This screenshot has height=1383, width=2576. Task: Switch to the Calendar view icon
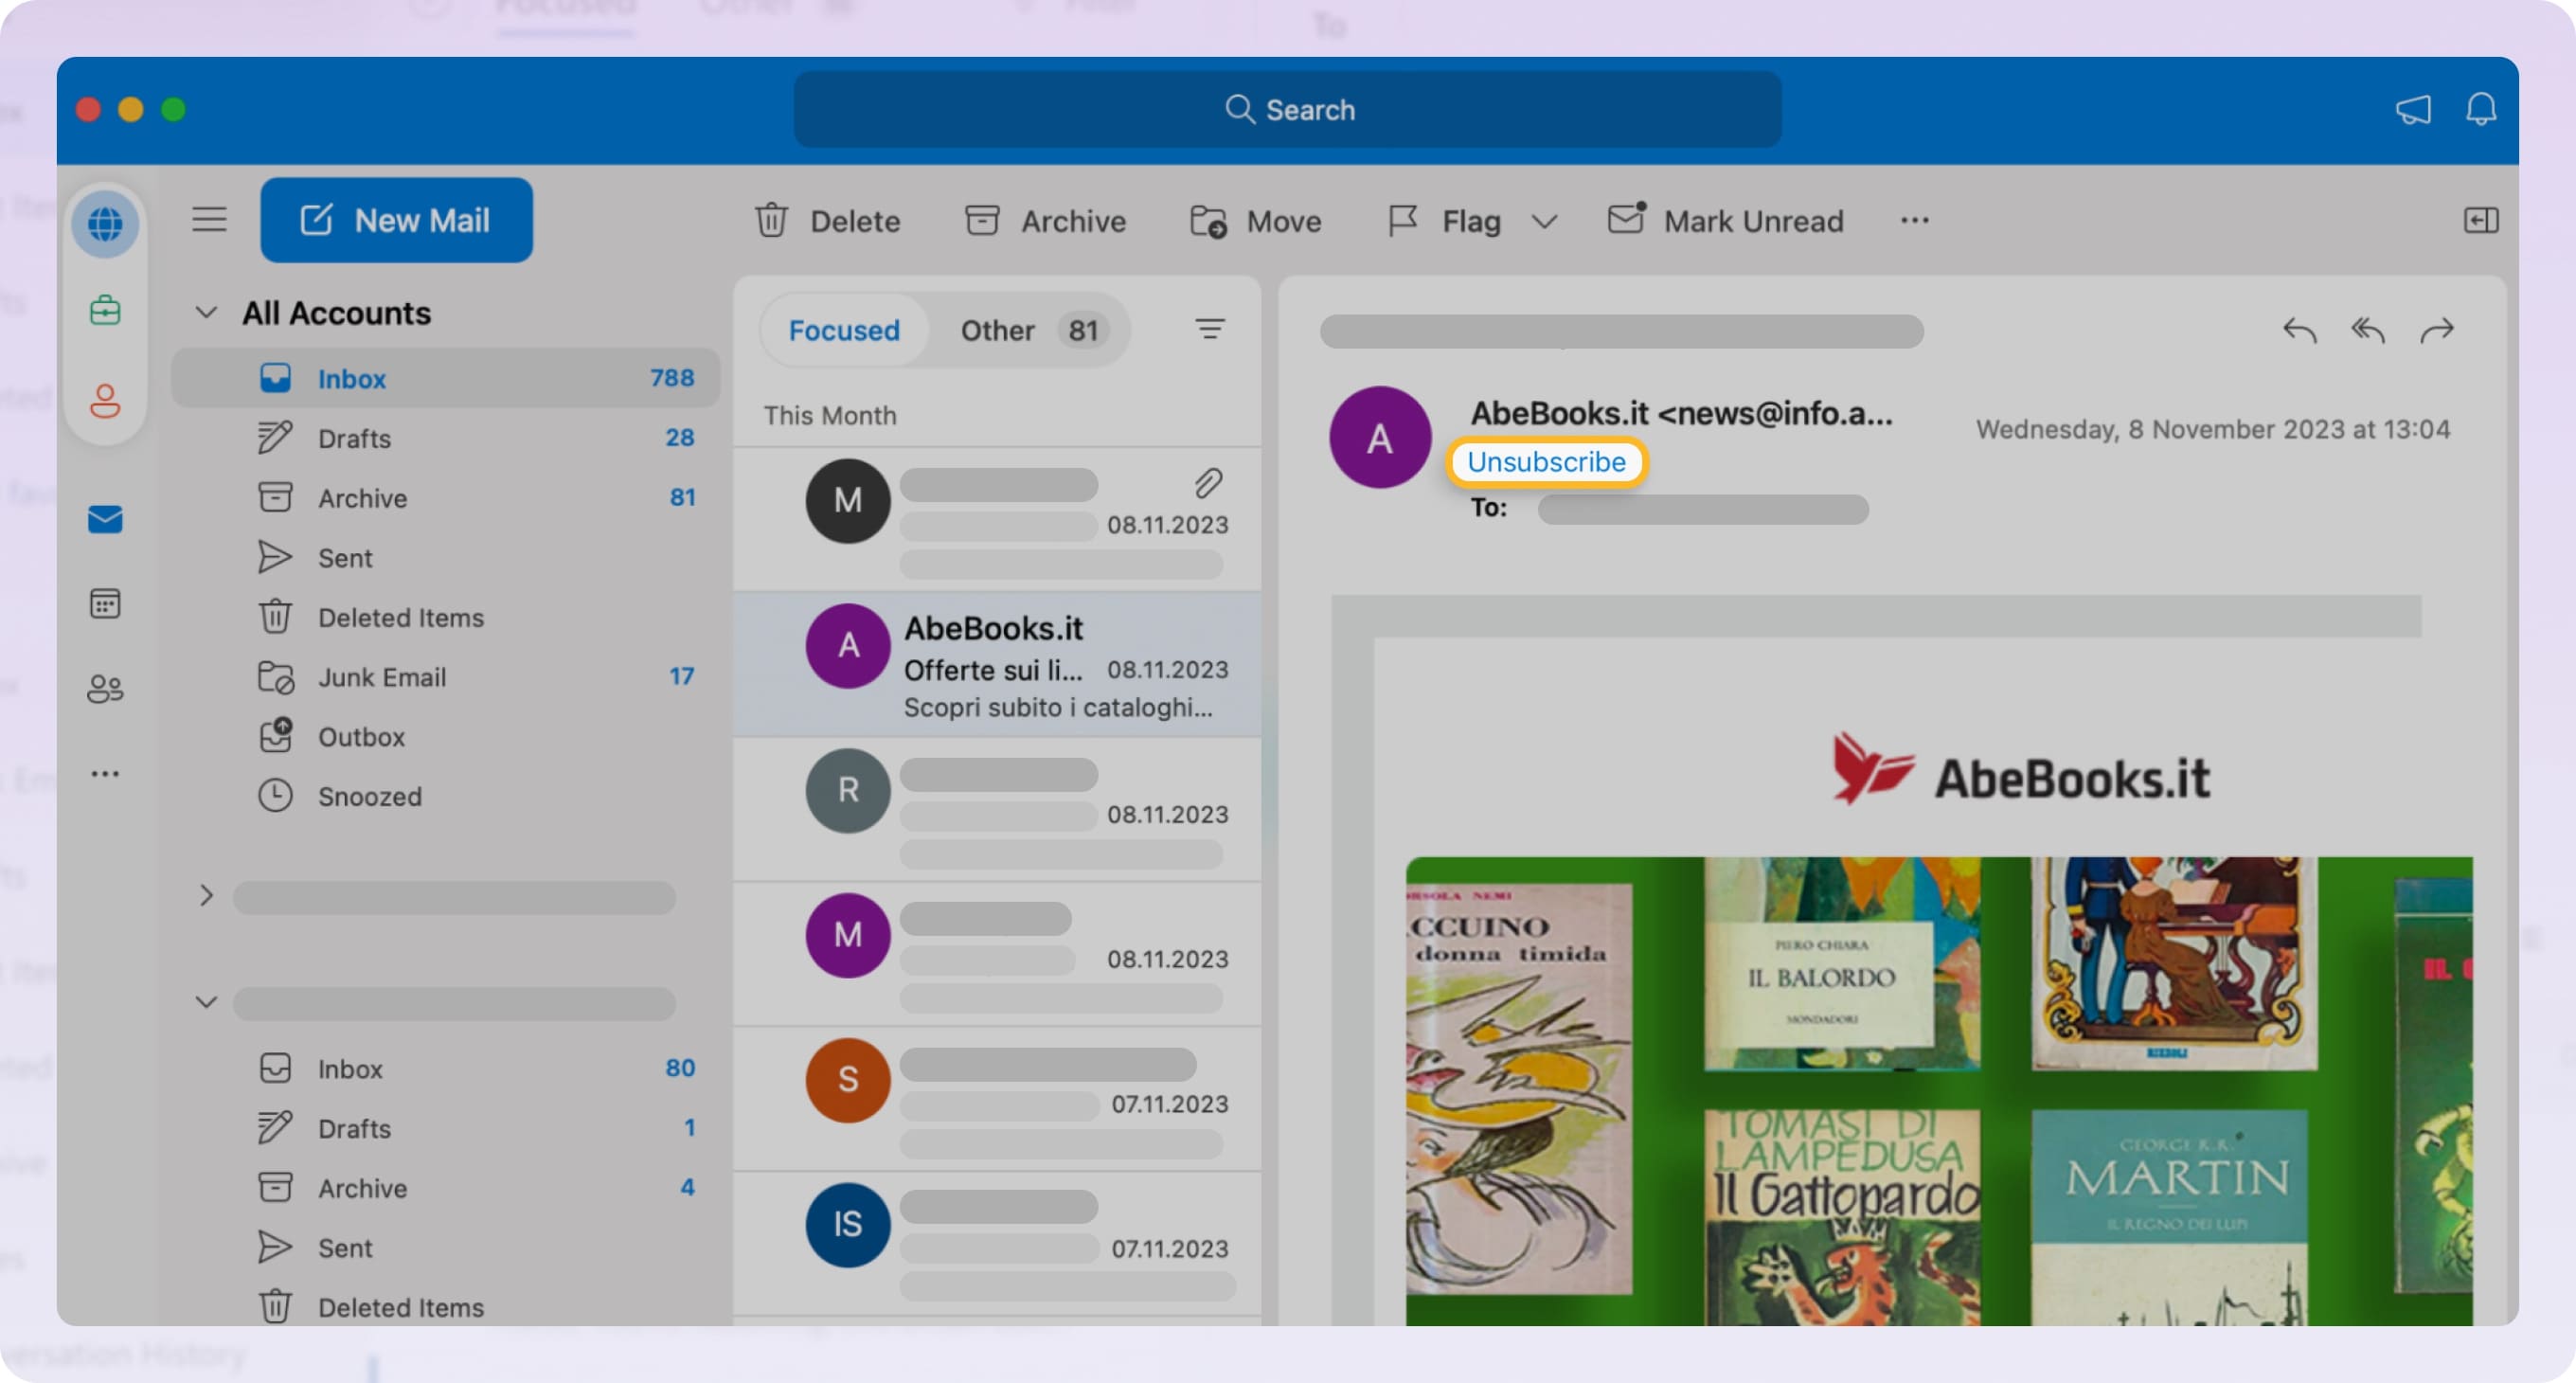(105, 603)
